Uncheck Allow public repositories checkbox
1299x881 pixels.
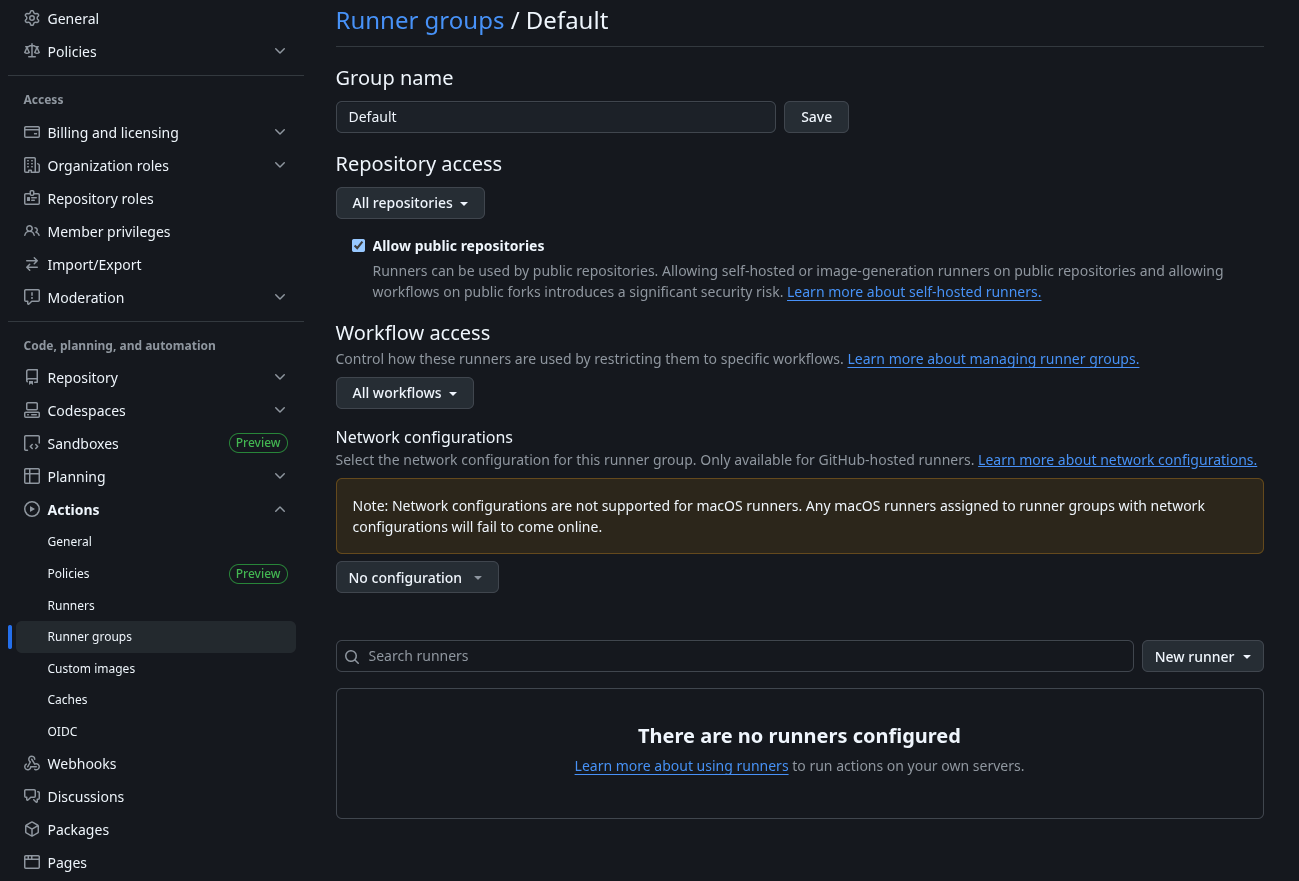click(x=358, y=246)
